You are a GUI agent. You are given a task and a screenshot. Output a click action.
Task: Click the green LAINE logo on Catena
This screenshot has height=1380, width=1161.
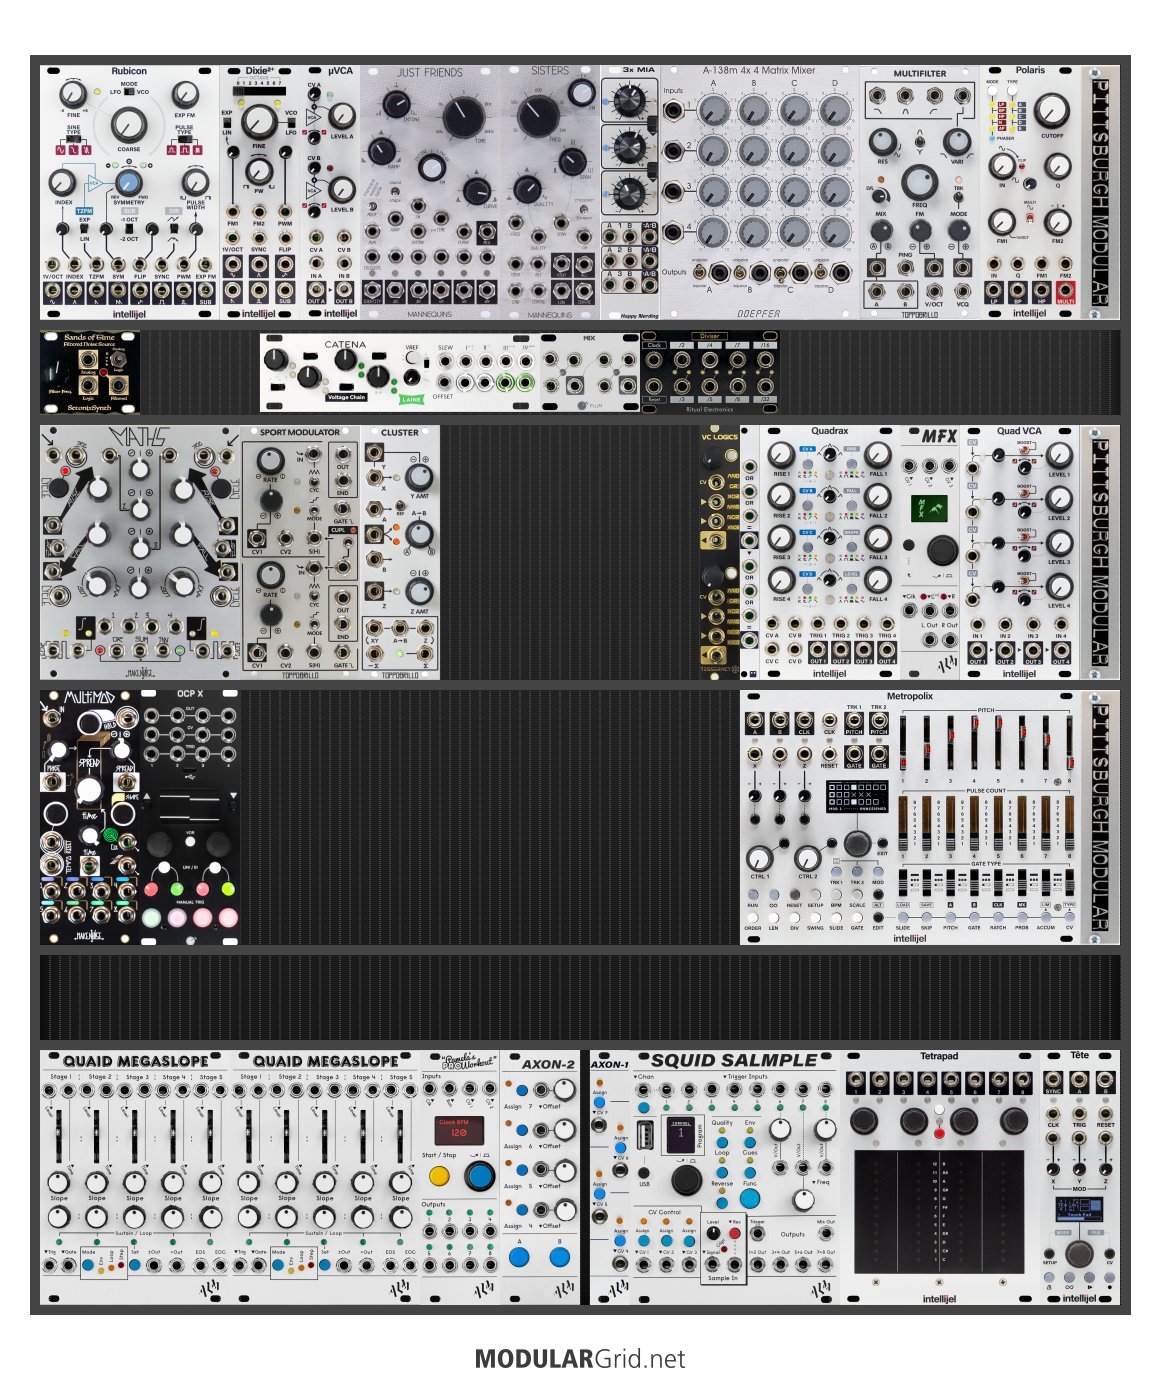coord(411,399)
